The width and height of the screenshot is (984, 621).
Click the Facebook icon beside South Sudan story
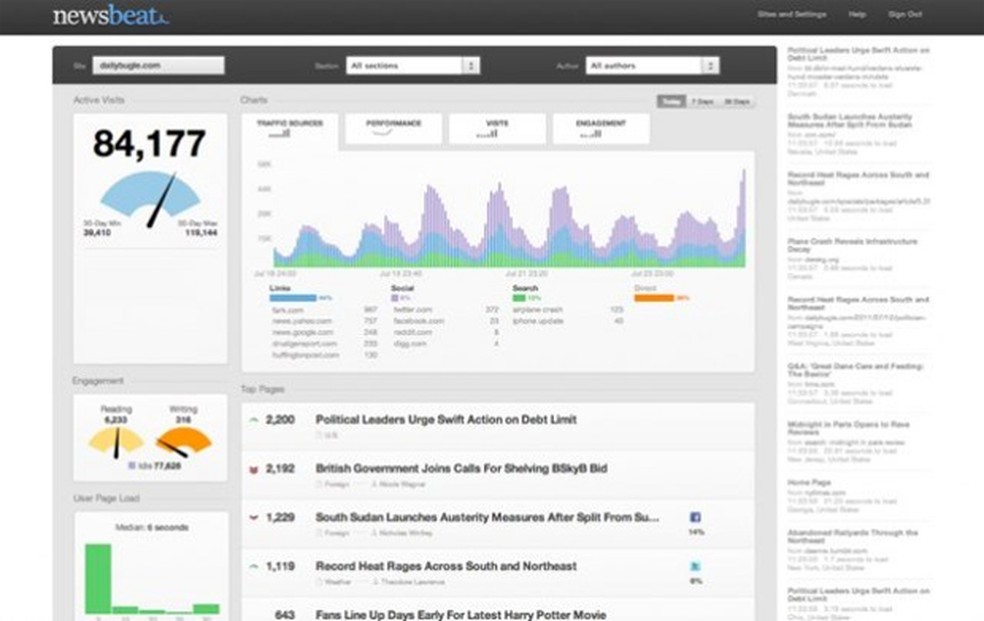click(x=695, y=517)
